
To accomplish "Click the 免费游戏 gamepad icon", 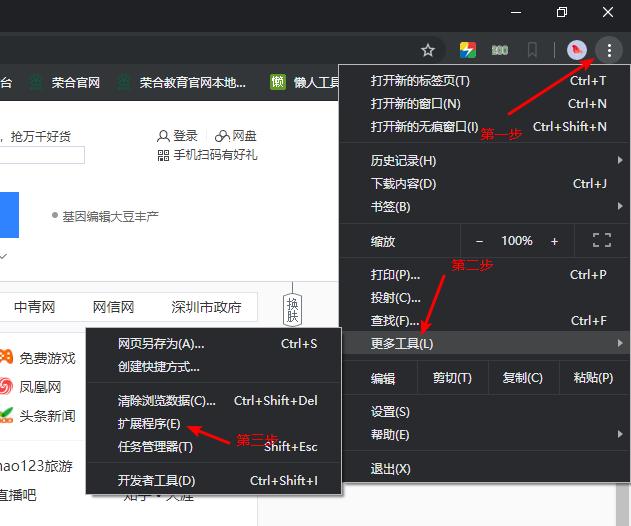I will [6, 357].
